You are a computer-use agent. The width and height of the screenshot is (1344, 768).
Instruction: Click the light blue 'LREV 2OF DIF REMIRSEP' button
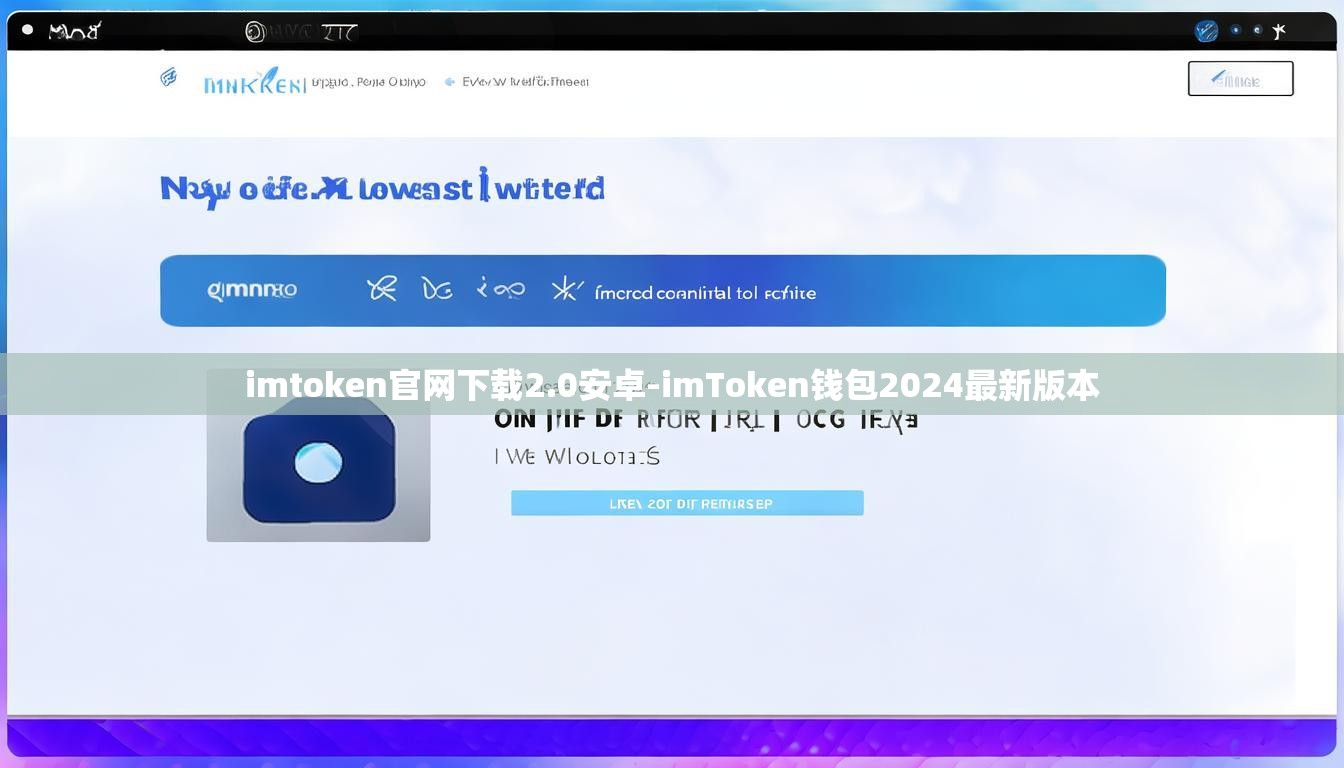click(x=687, y=503)
